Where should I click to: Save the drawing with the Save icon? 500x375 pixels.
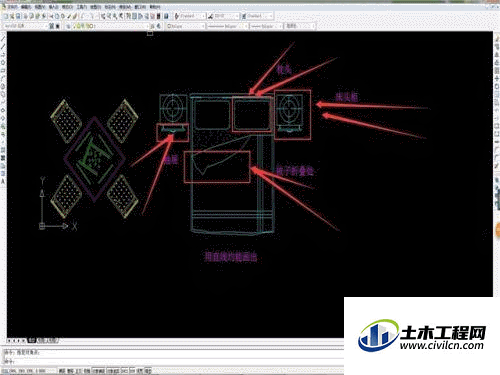tap(18, 16)
